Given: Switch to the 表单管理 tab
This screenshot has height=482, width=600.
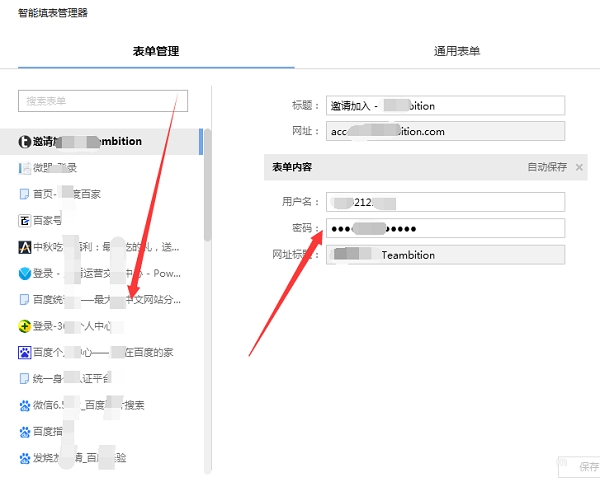Looking at the screenshot, I should (156, 51).
